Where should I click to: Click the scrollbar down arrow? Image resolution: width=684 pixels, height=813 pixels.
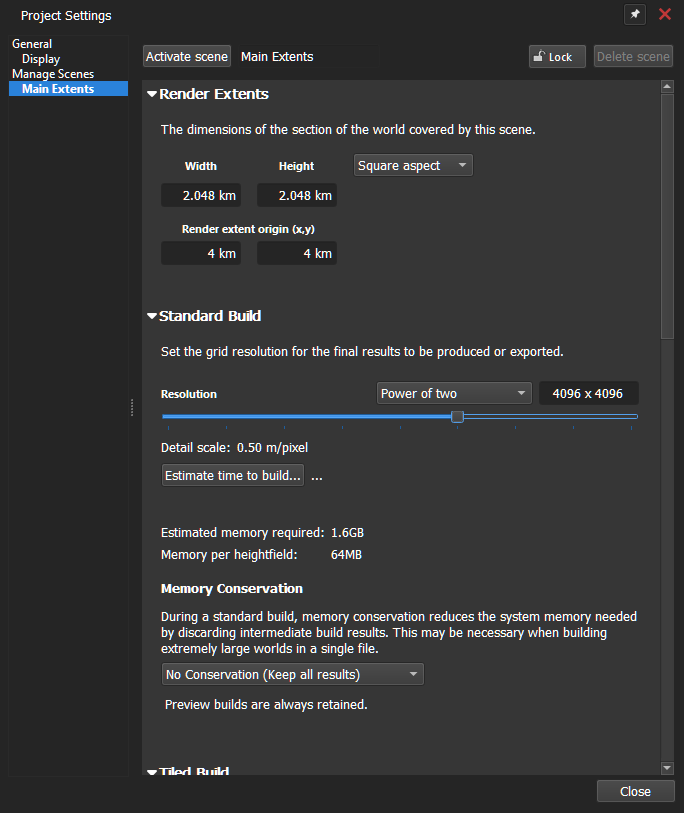click(667, 768)
